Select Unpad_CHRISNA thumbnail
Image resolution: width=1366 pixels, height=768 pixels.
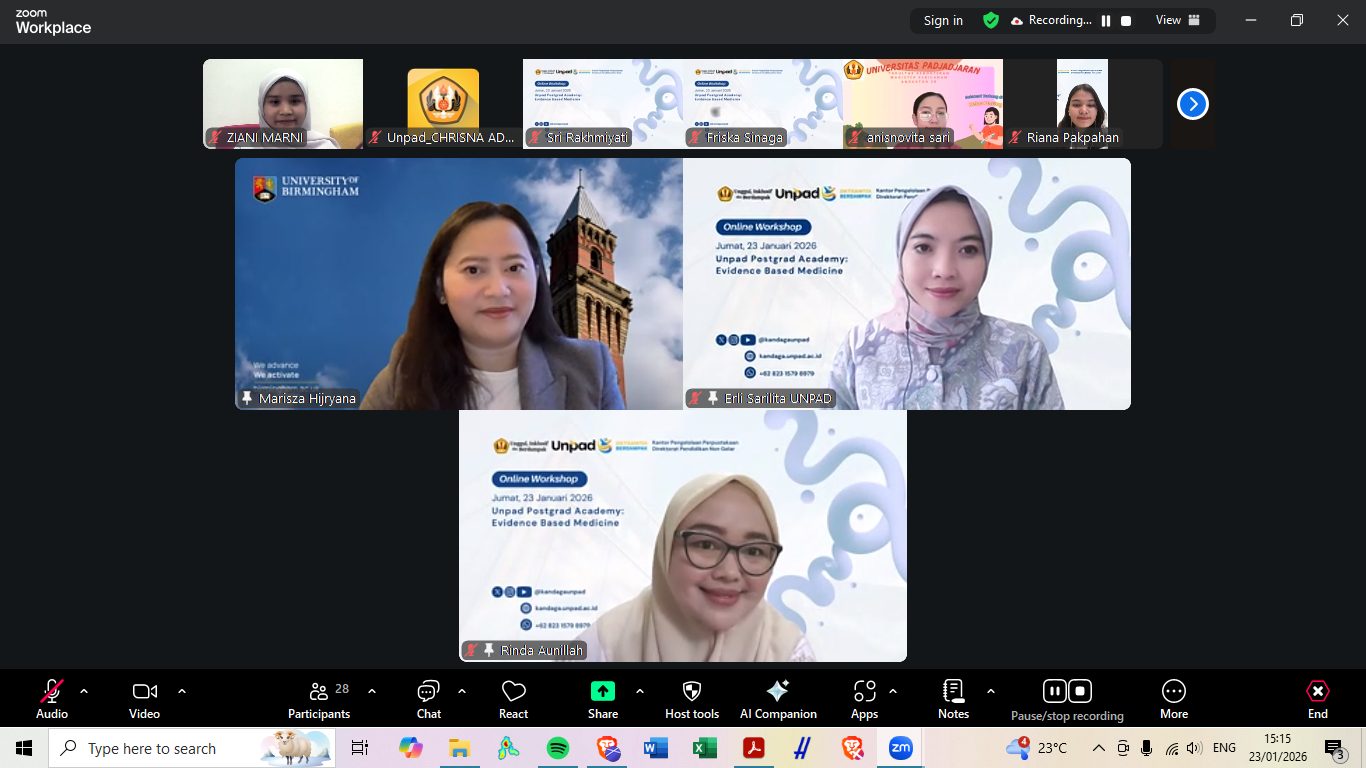[x=443, y=104]
